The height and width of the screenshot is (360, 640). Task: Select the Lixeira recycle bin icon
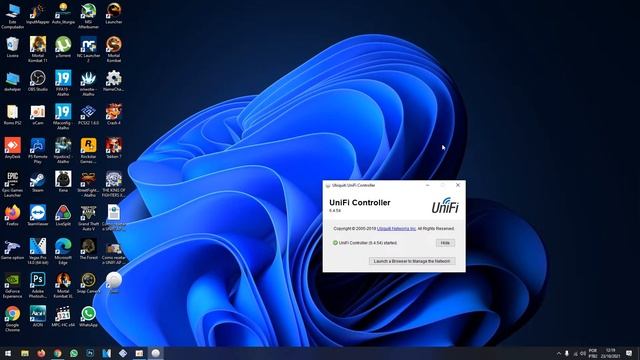[x=12, y=47]
